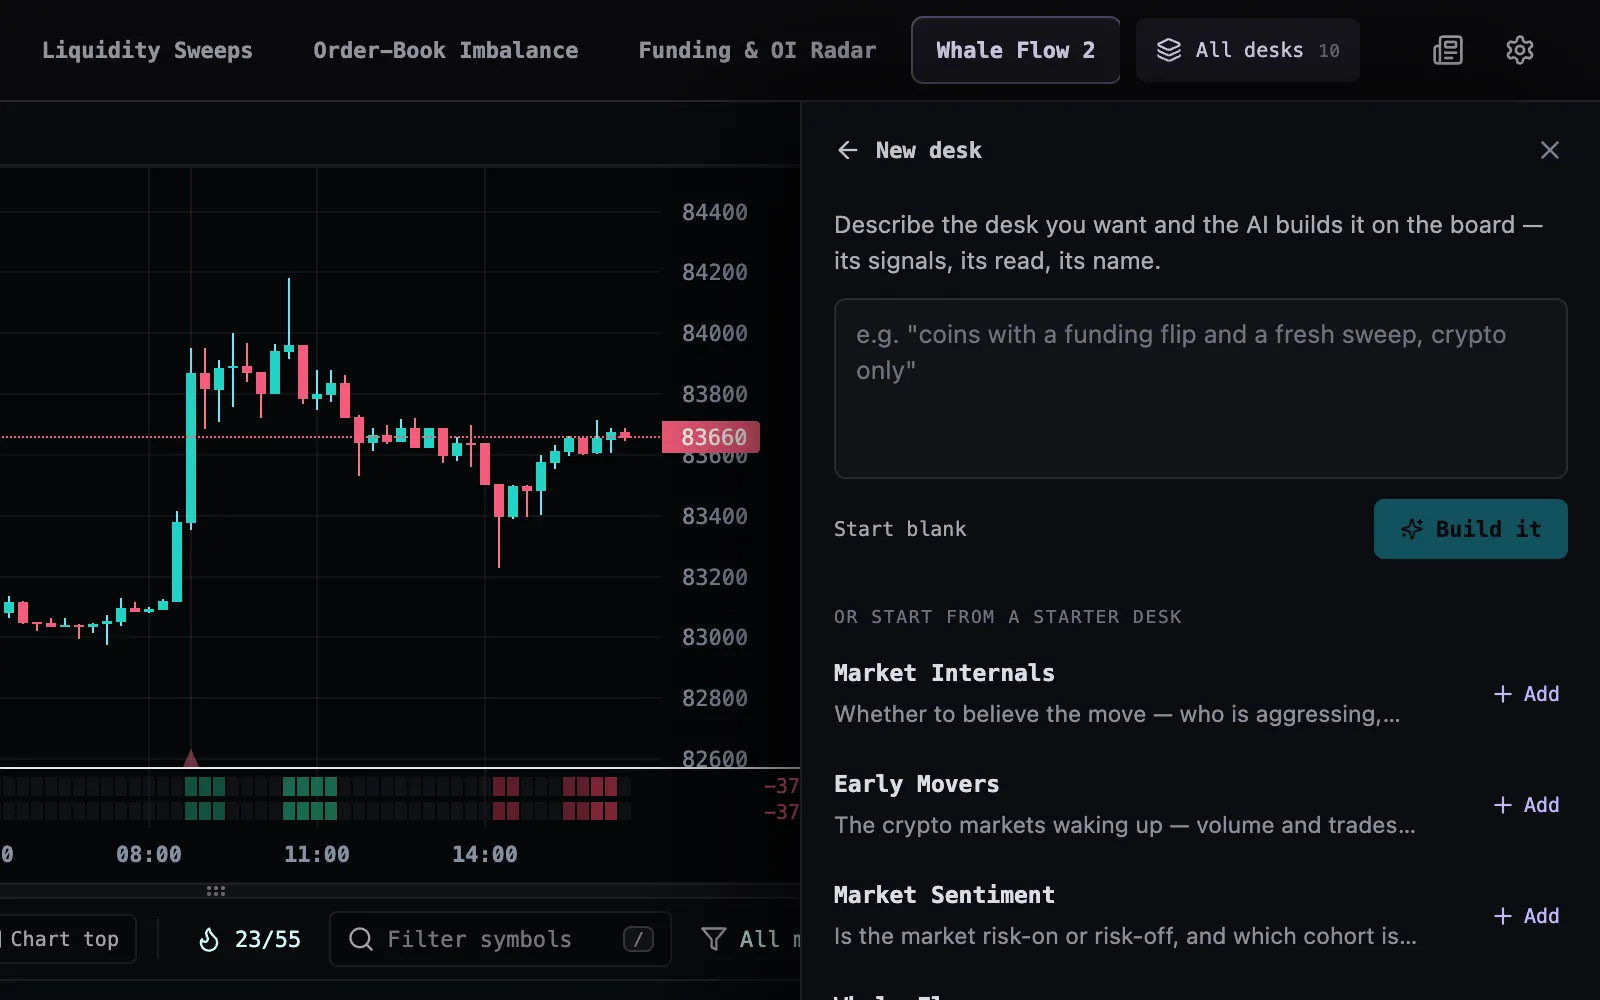Screen dimensions: 1600x1000
Task: Click the top -37 heat strip value
Action: [x=781, y=786]
